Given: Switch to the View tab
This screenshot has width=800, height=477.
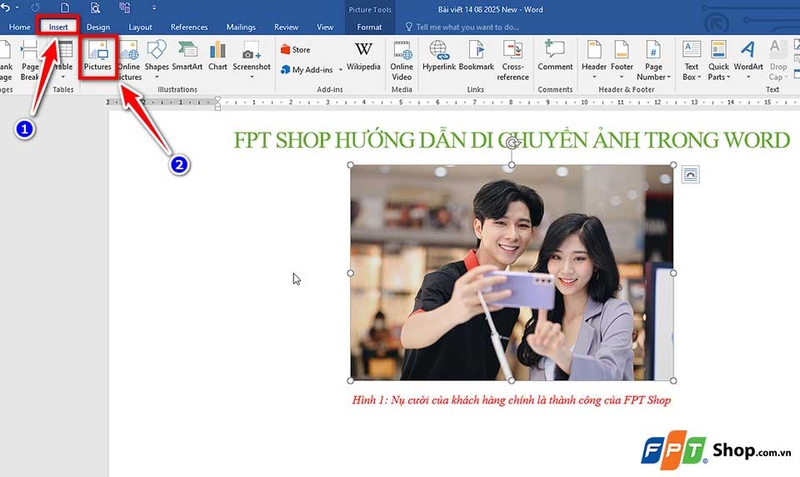Looking at the screenshot, I should click(x=325, y=27).
